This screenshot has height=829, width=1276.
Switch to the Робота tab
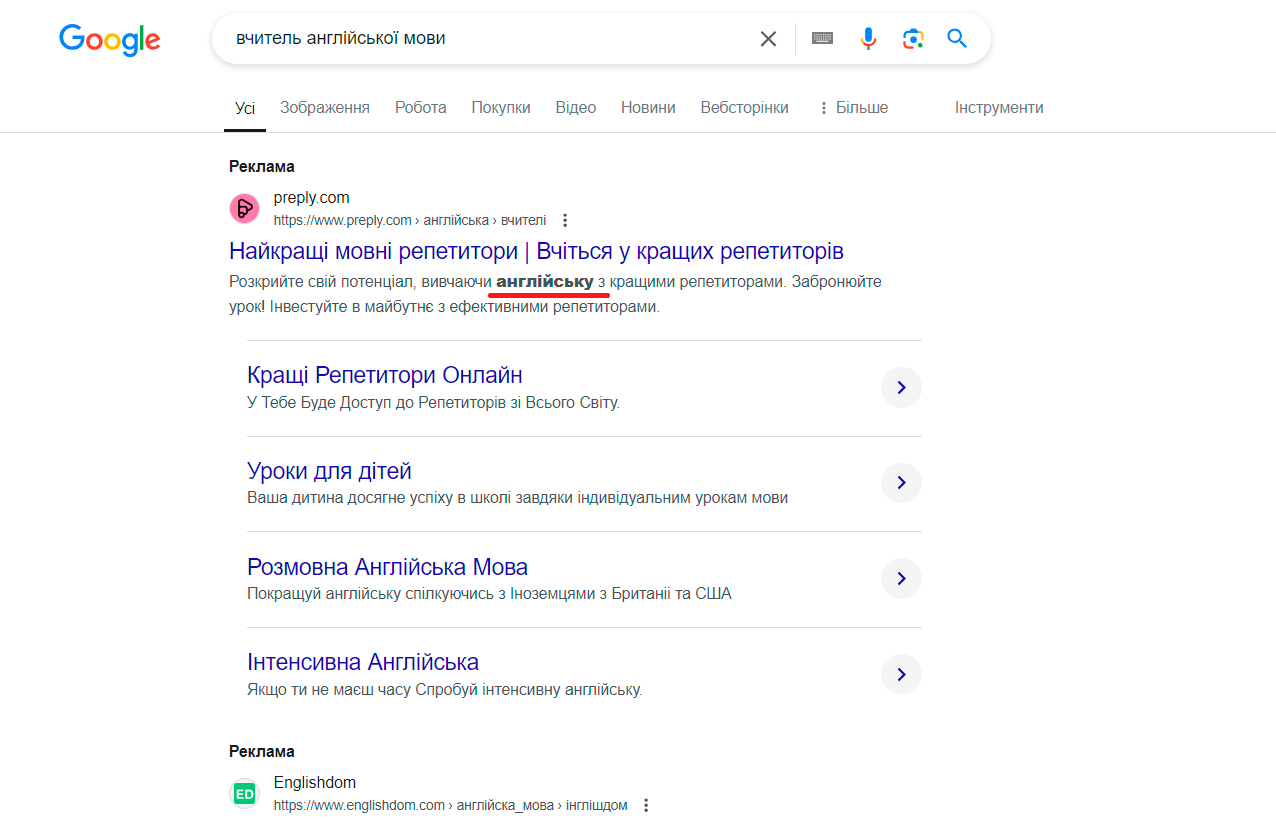[421, 107]
